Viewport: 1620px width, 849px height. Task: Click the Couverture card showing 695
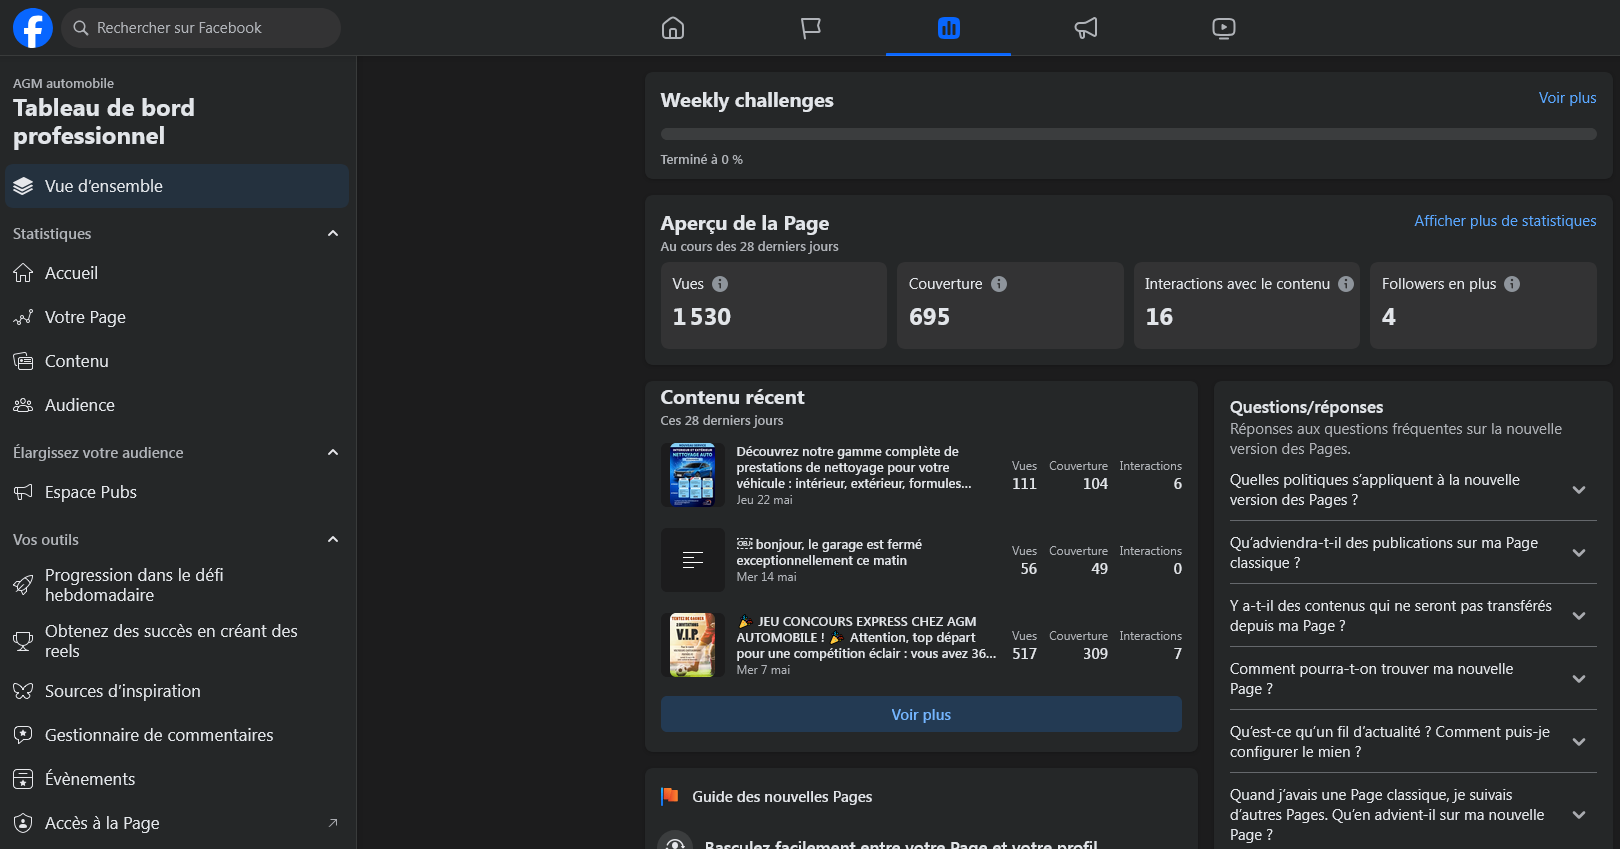click(1010, 305)
